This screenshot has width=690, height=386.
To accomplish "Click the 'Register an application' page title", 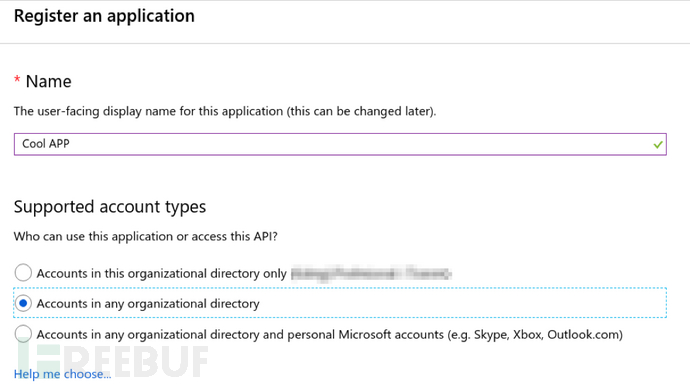I will pos(104,16).
